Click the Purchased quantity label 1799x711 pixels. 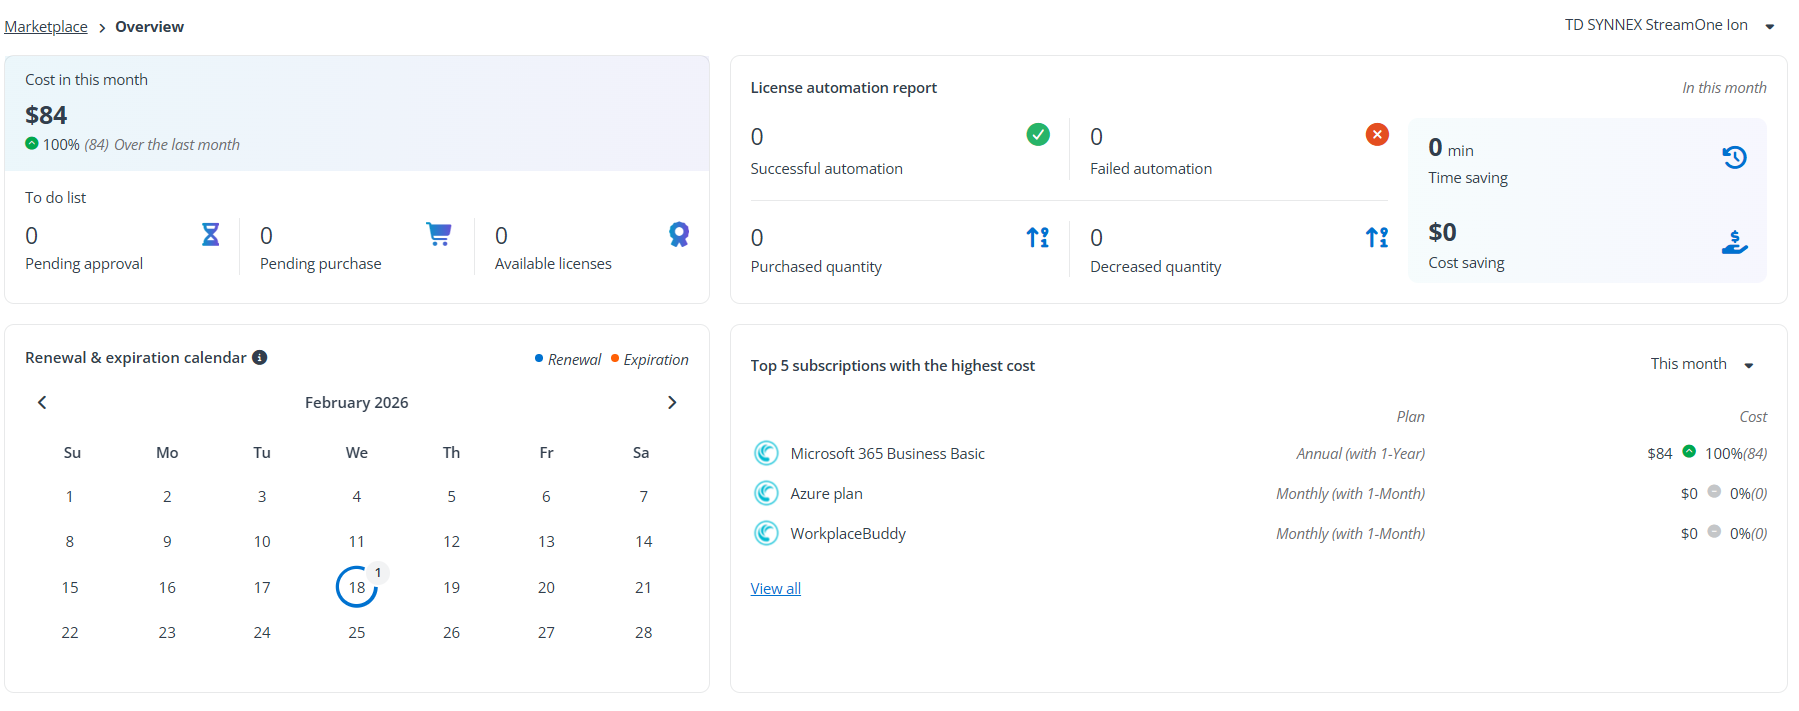[816, 266]
